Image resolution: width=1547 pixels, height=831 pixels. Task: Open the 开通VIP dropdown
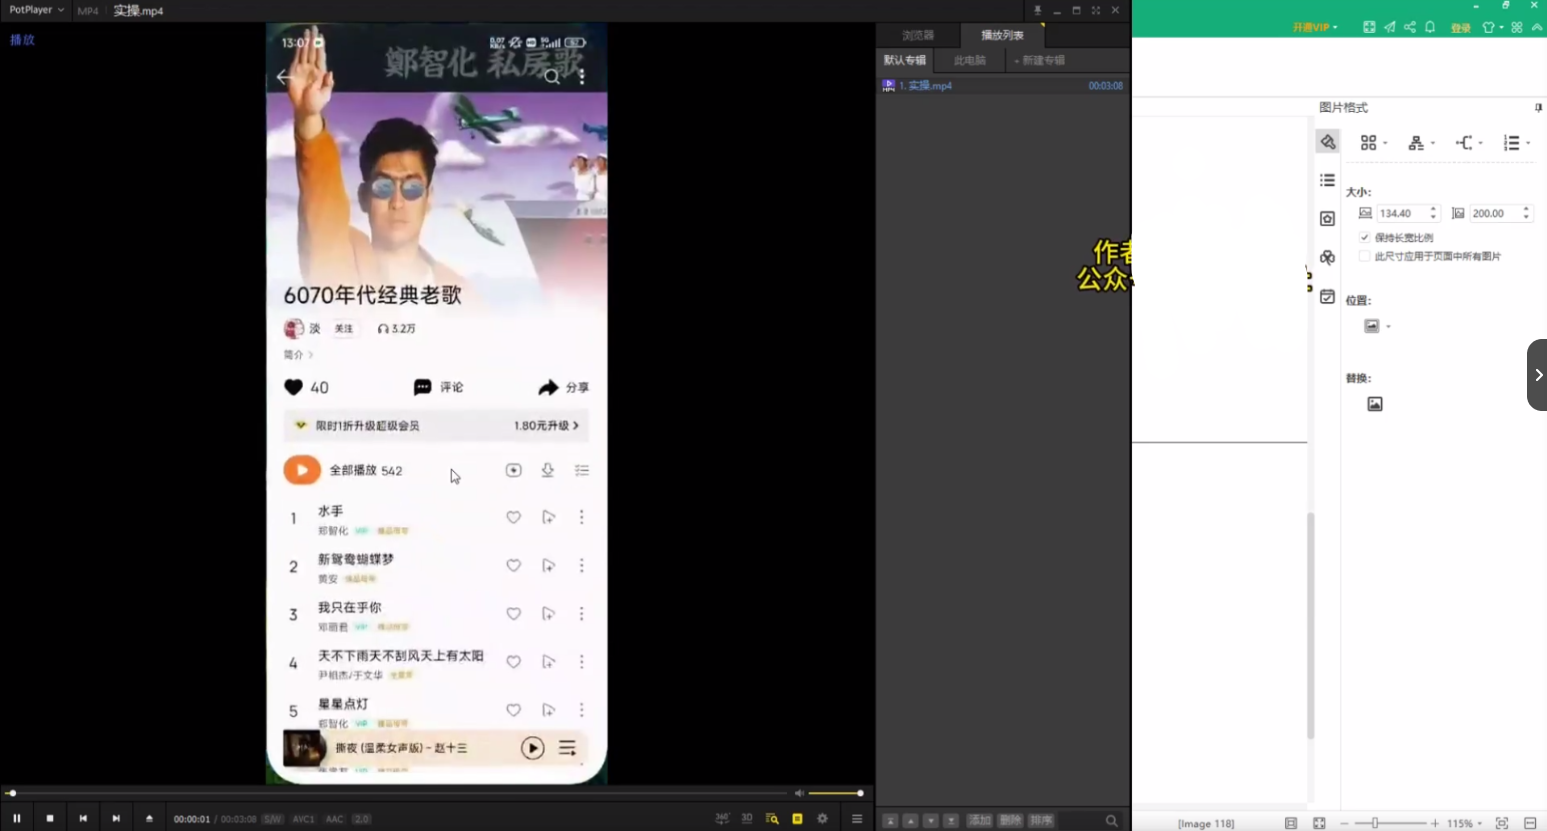pyautogui.click(x=1314, y=27)
